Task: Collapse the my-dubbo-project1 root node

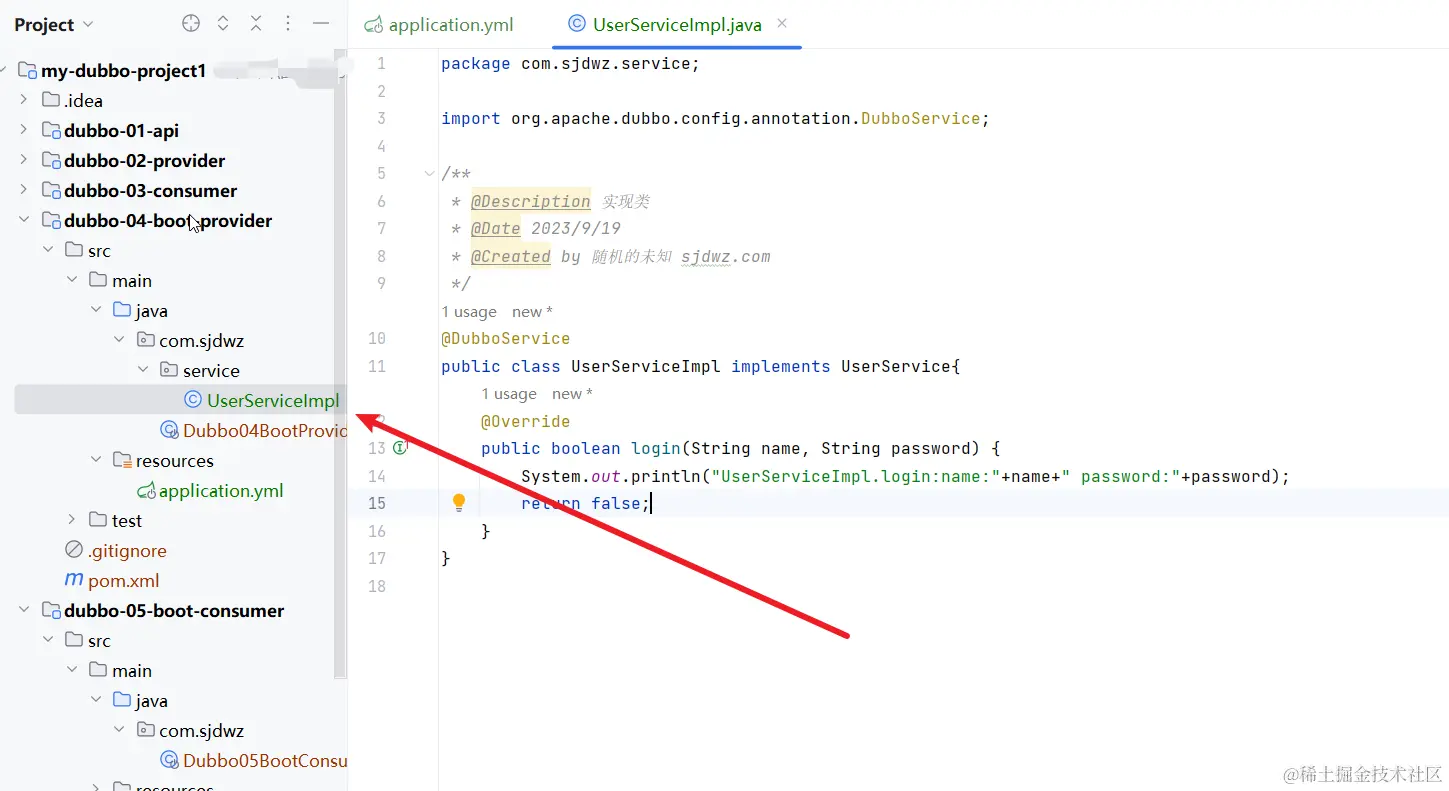Action: point(4,71)
